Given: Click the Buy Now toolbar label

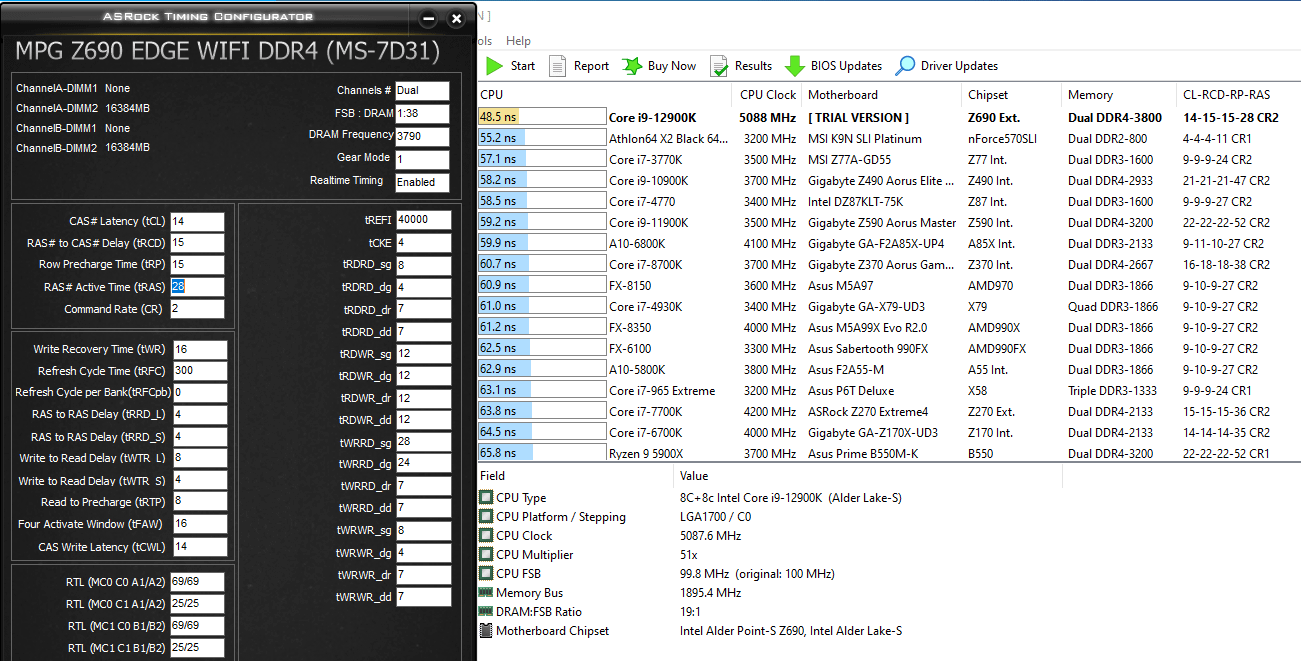Looking at the screenshot, I should (672, 66).
